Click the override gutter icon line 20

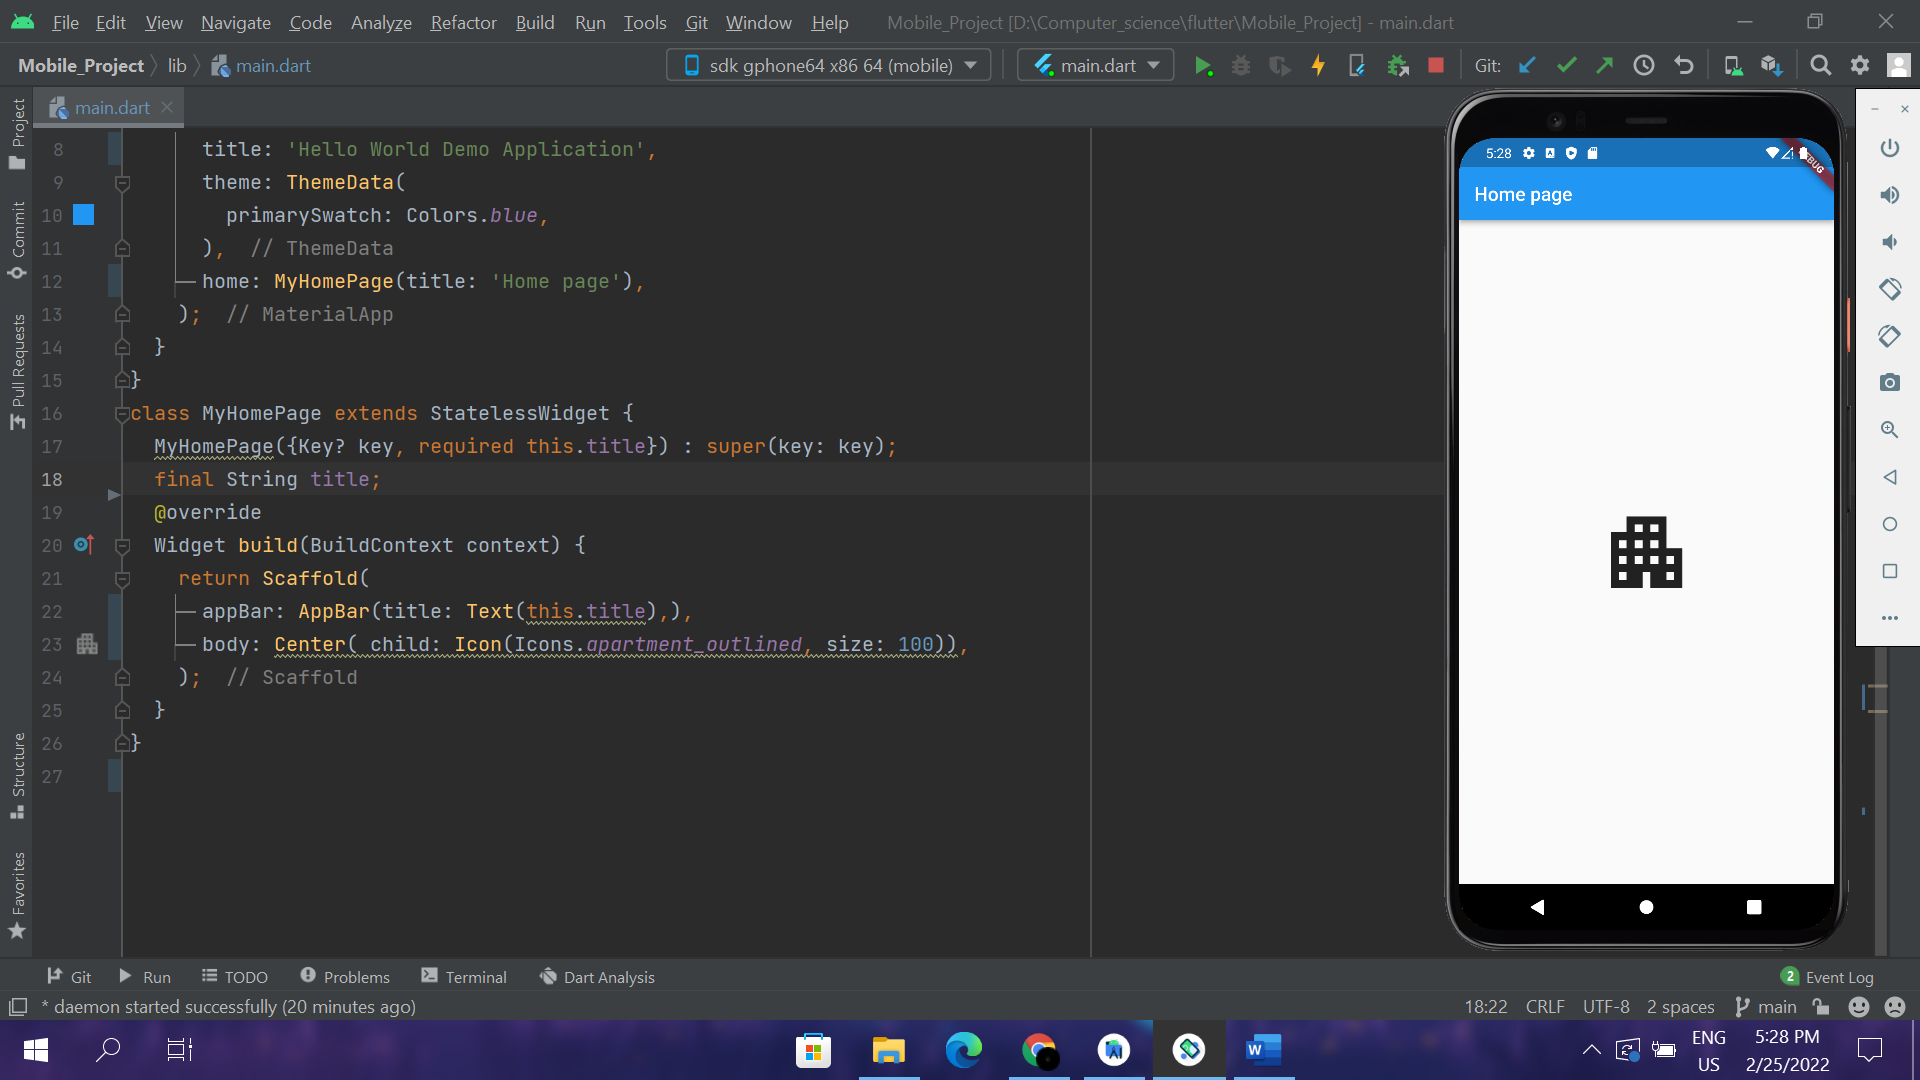click(x=84, y=545)
